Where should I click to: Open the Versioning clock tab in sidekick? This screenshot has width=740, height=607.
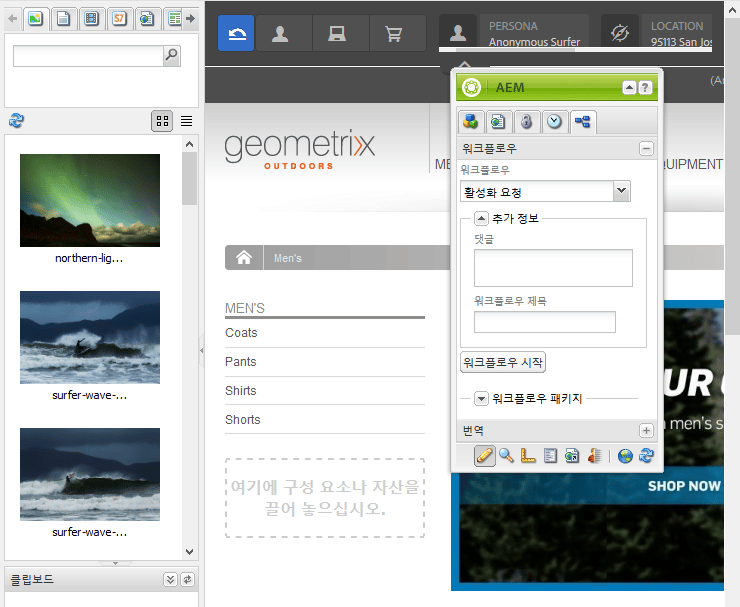tap(555, 122)
